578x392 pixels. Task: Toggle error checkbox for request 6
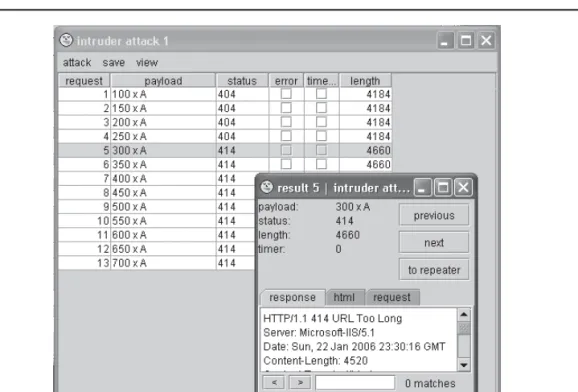(x=286, y=164)
